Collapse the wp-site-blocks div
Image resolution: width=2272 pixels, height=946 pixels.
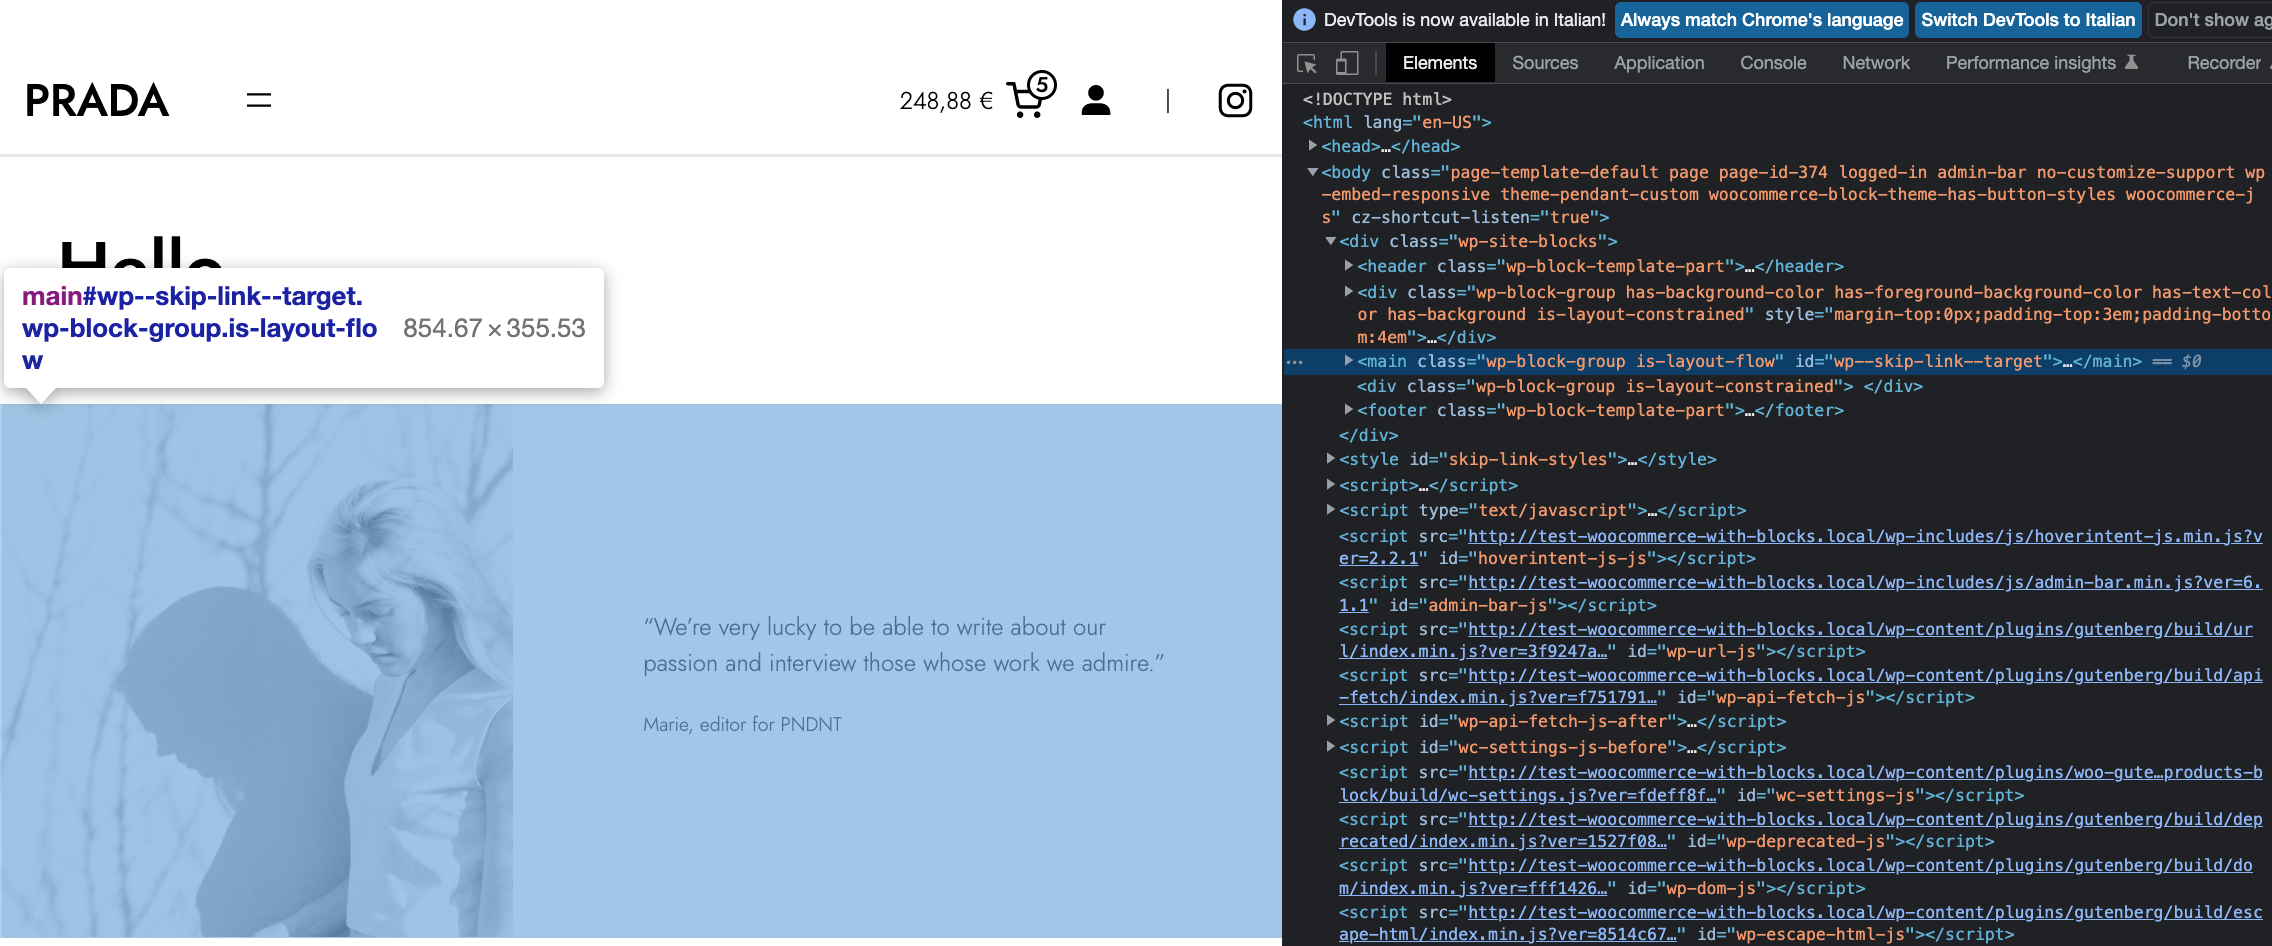1330,241
